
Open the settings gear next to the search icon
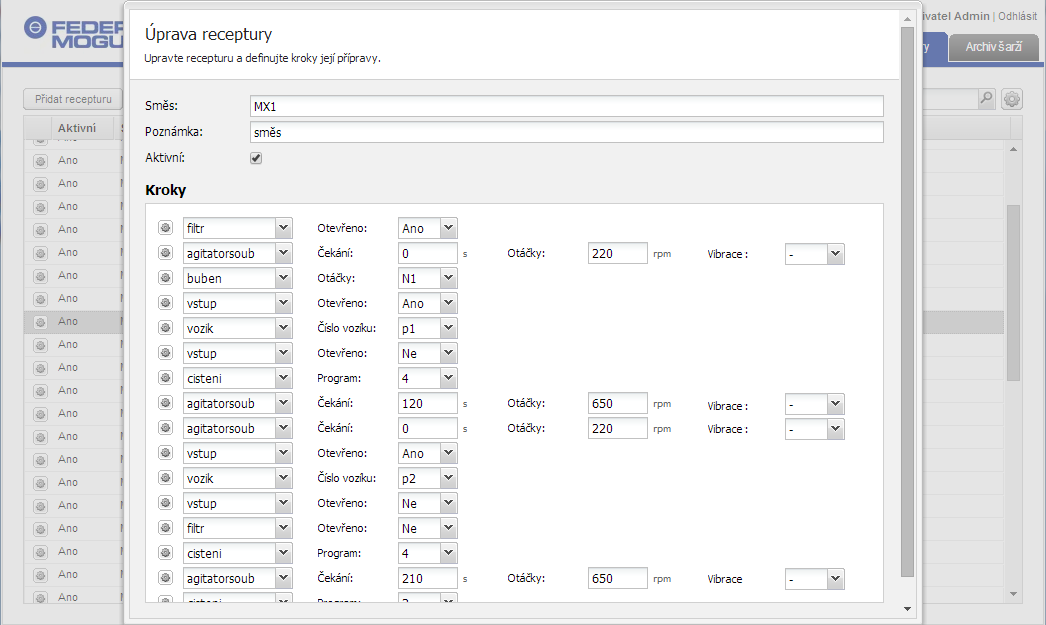click(x=1012, y=99)
